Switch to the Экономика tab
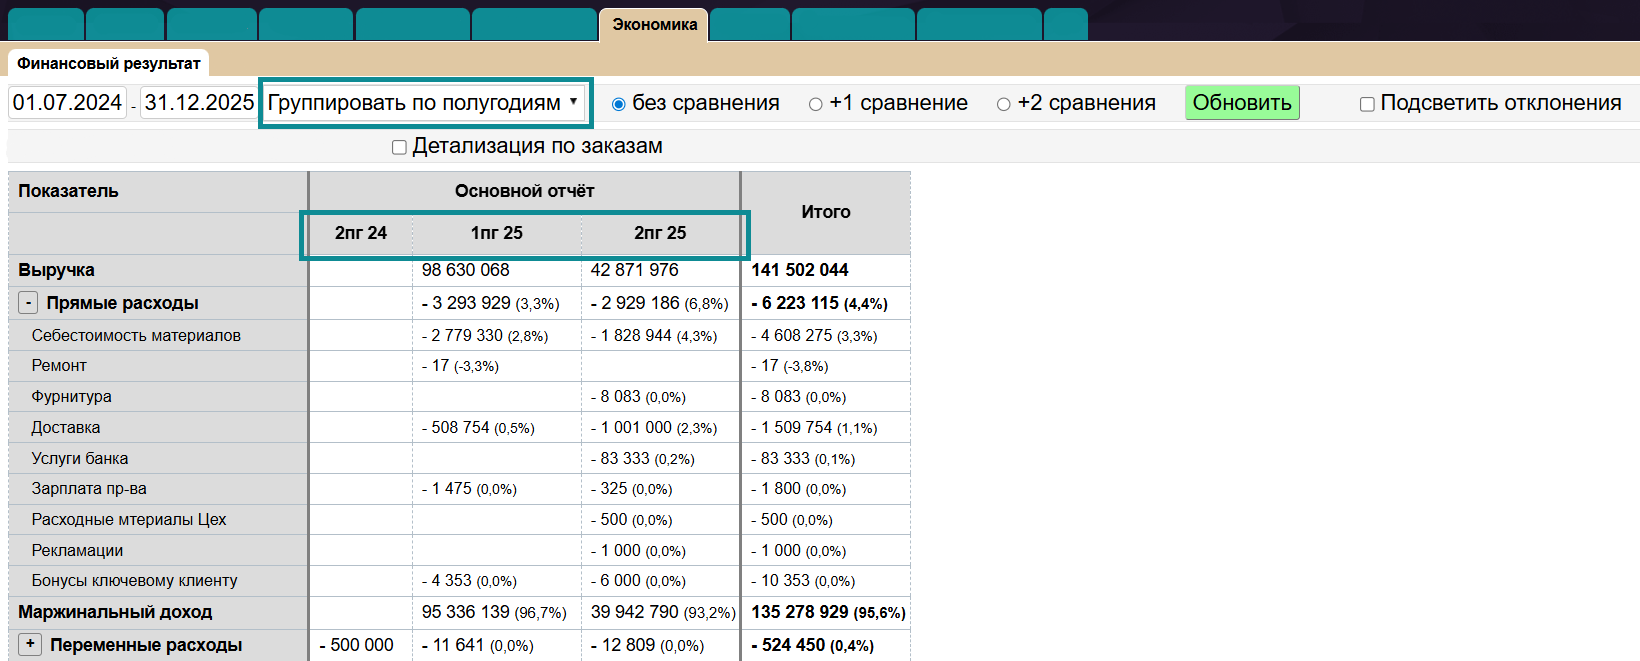 coord(654,25)
